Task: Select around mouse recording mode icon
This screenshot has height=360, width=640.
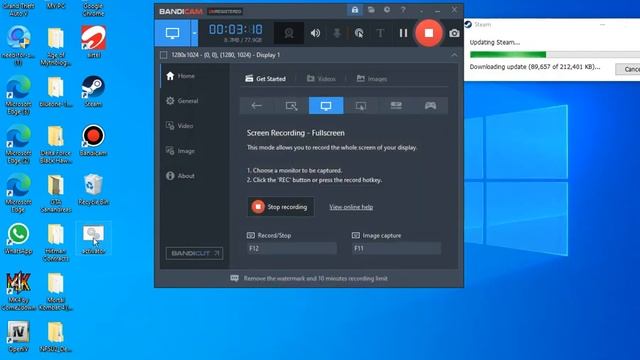Action: (x=361, y=106)
